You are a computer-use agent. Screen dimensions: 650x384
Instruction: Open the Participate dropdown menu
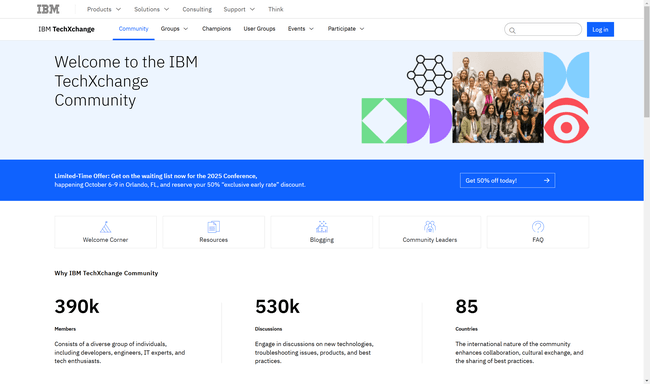(346, 29)
